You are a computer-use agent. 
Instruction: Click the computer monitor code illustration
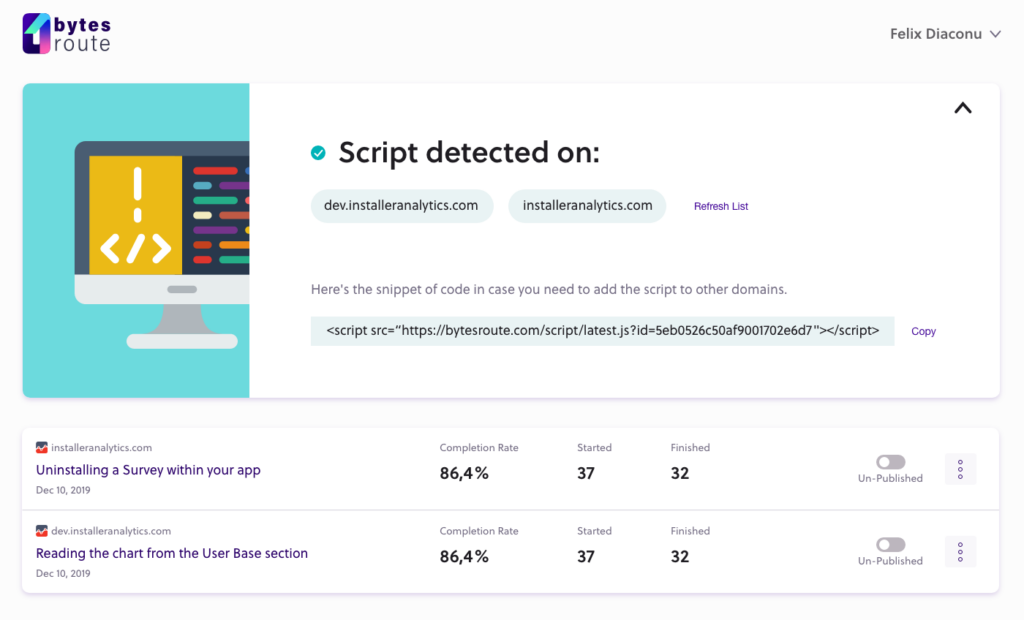pos(162,244)
